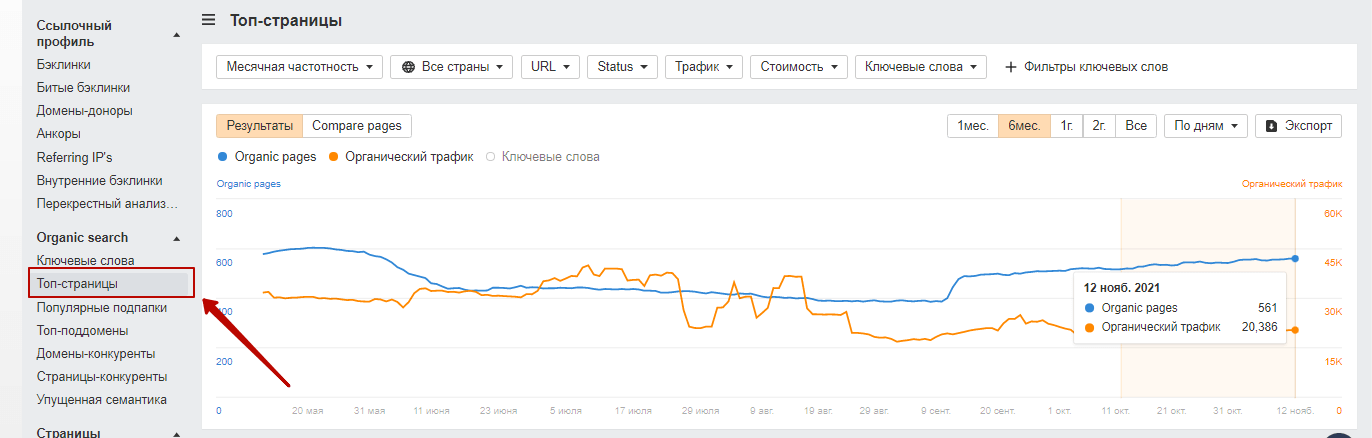Open the Status filter dropdown
Image resolution: width=1372 pixels, height=438 pixels.
point(621,67)
